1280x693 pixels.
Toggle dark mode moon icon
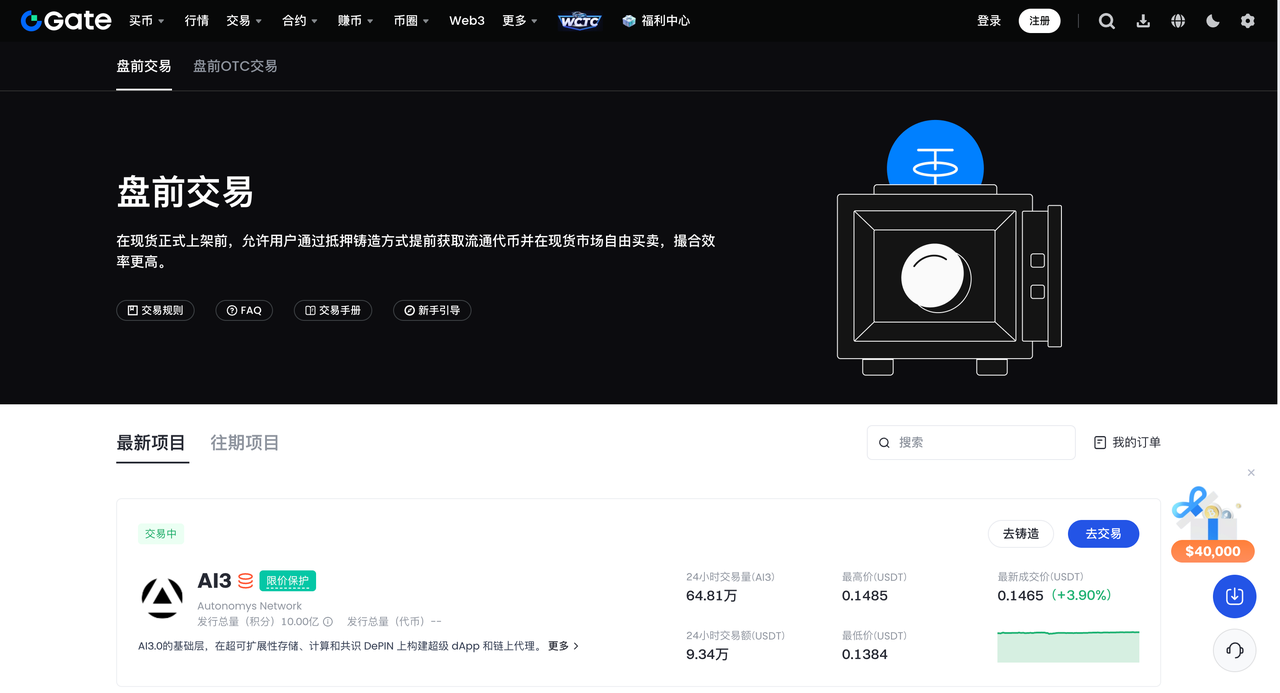coord(1213,21)
